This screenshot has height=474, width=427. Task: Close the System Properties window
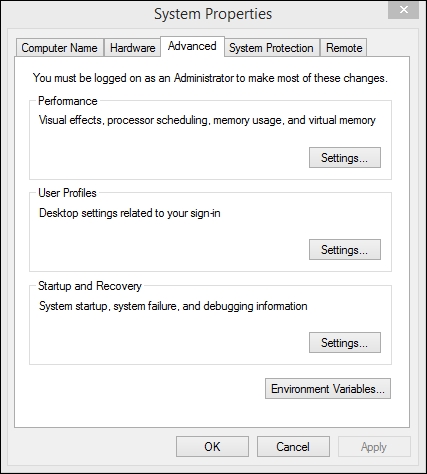(403, 10)
